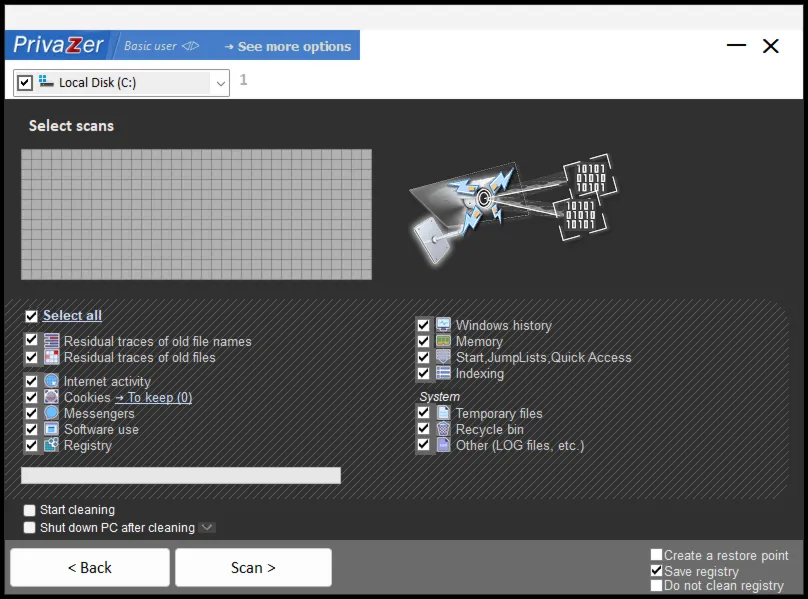Click the scan progress bar
This screenshot has height=599, width=808.
pos(181,475)
